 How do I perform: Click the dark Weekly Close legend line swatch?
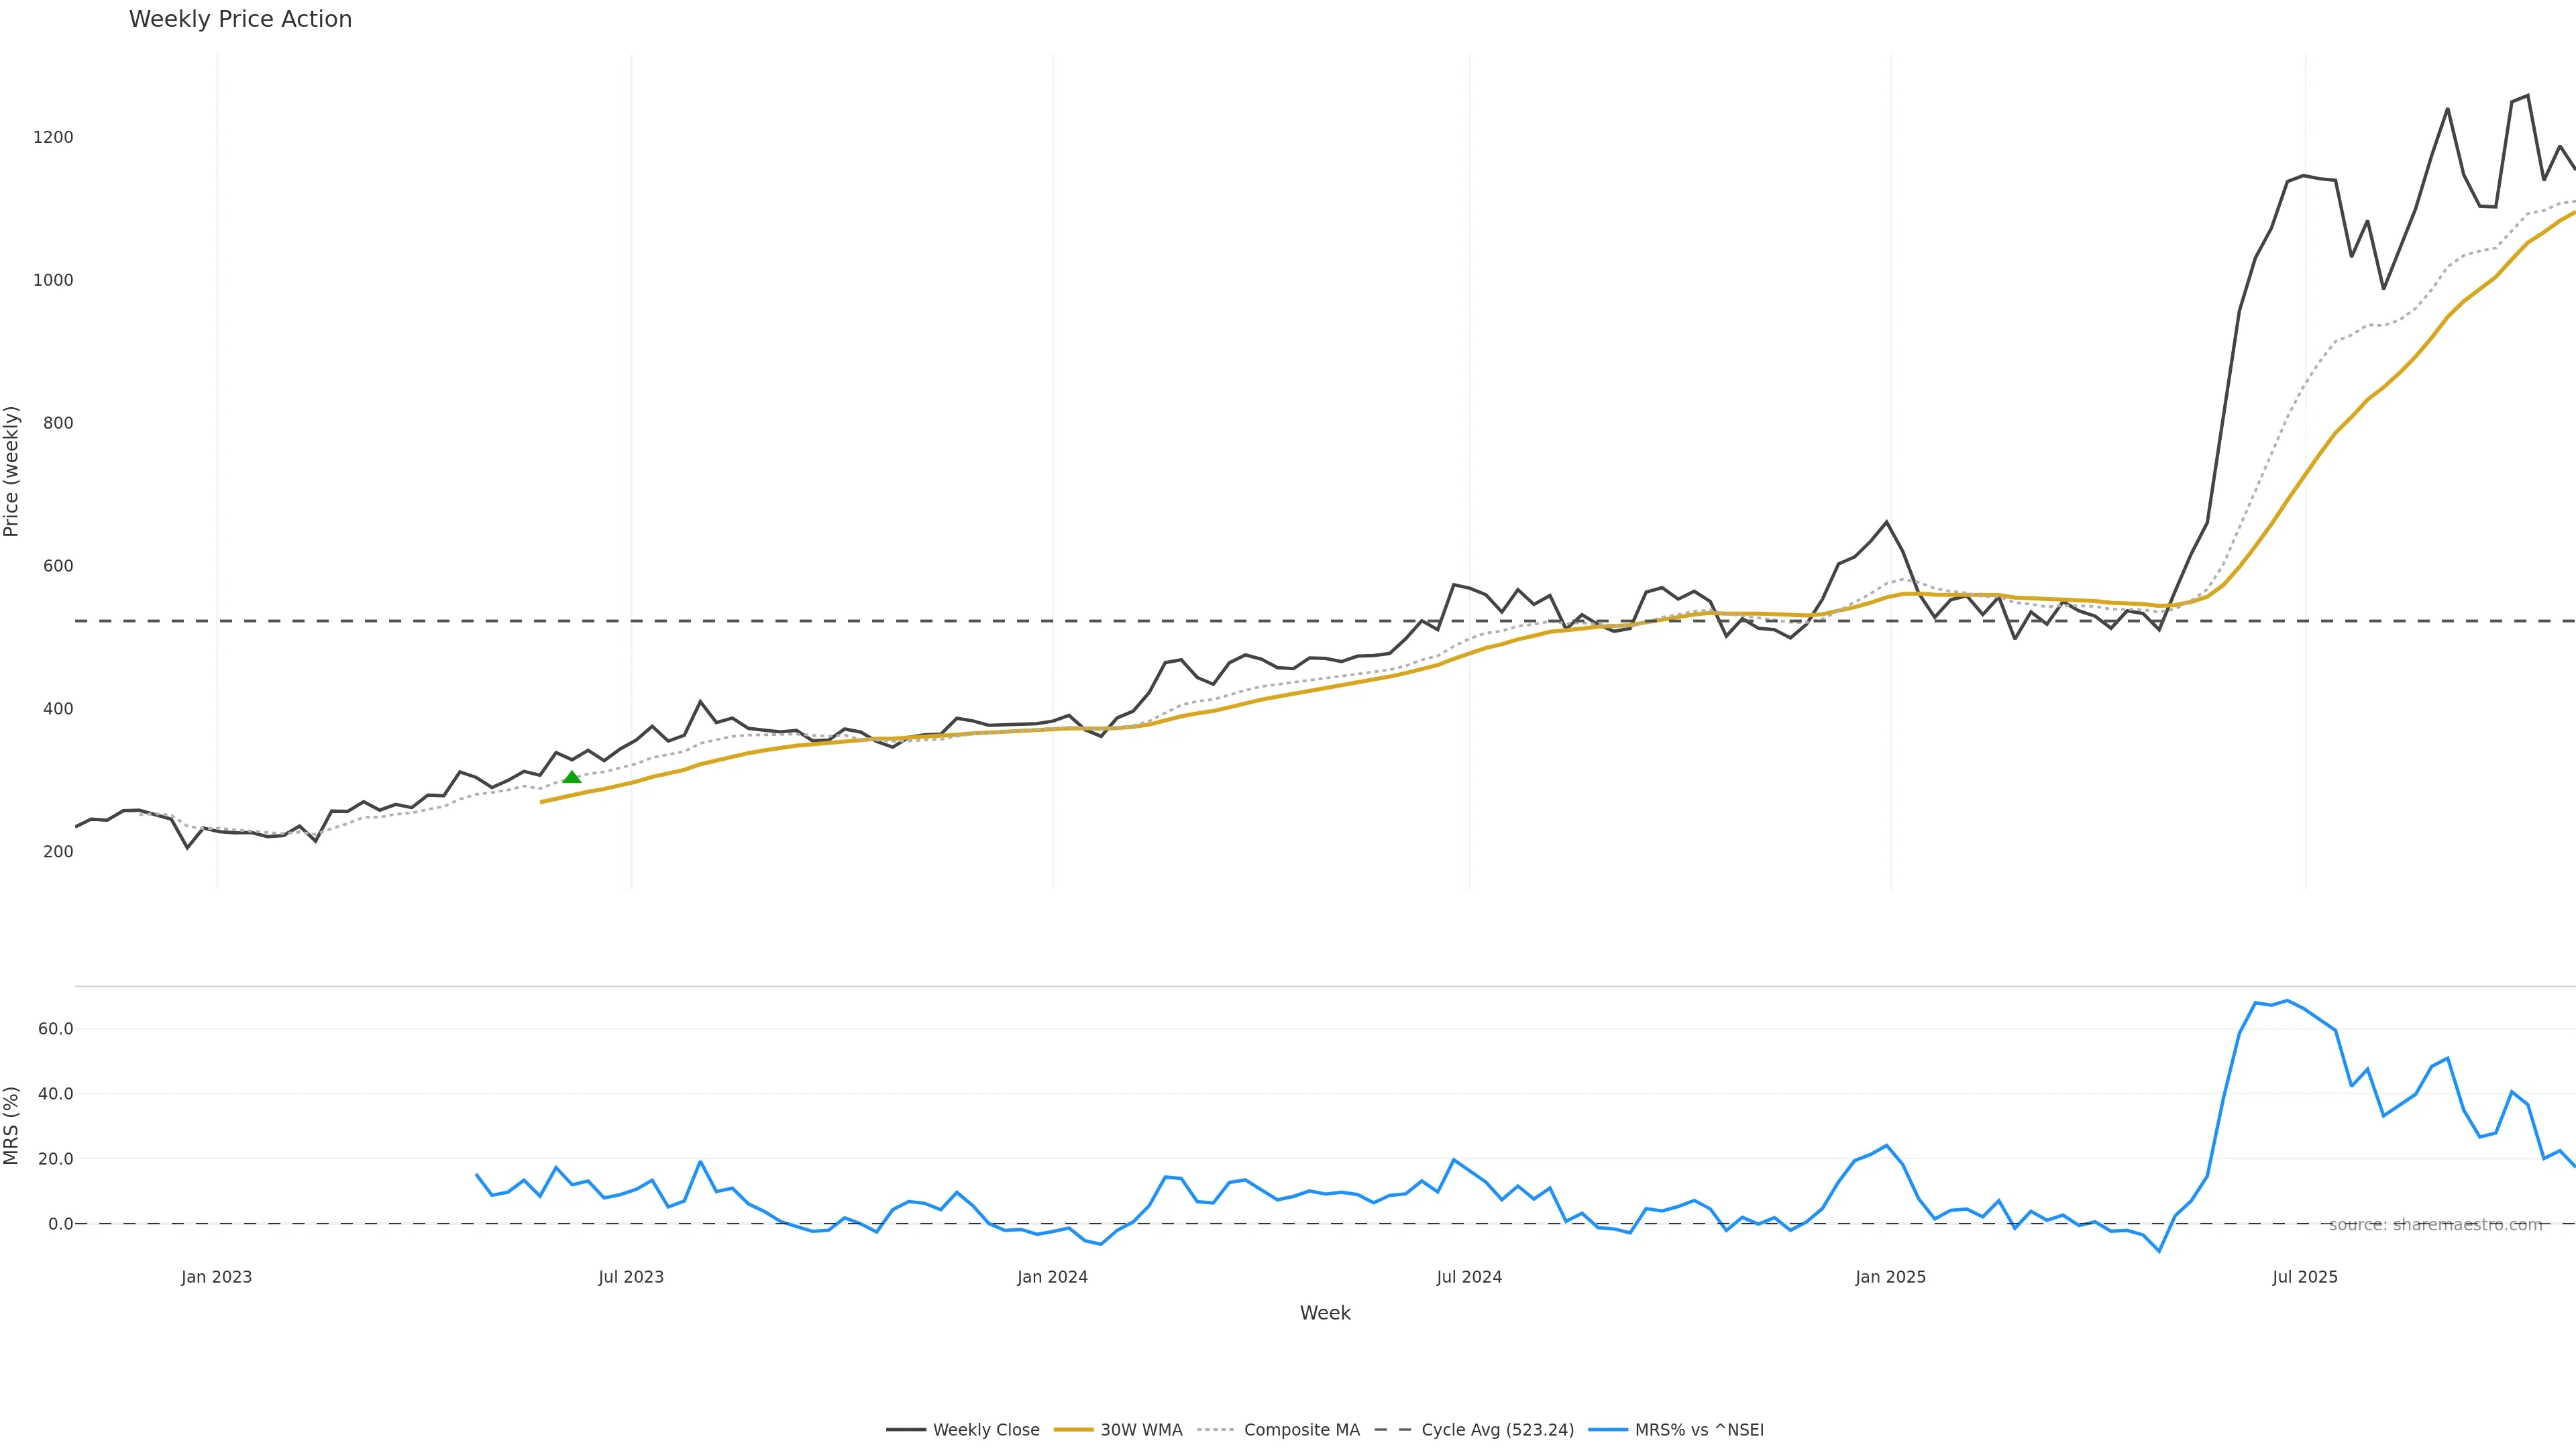pyautogui.click(x=905, y=1430)
